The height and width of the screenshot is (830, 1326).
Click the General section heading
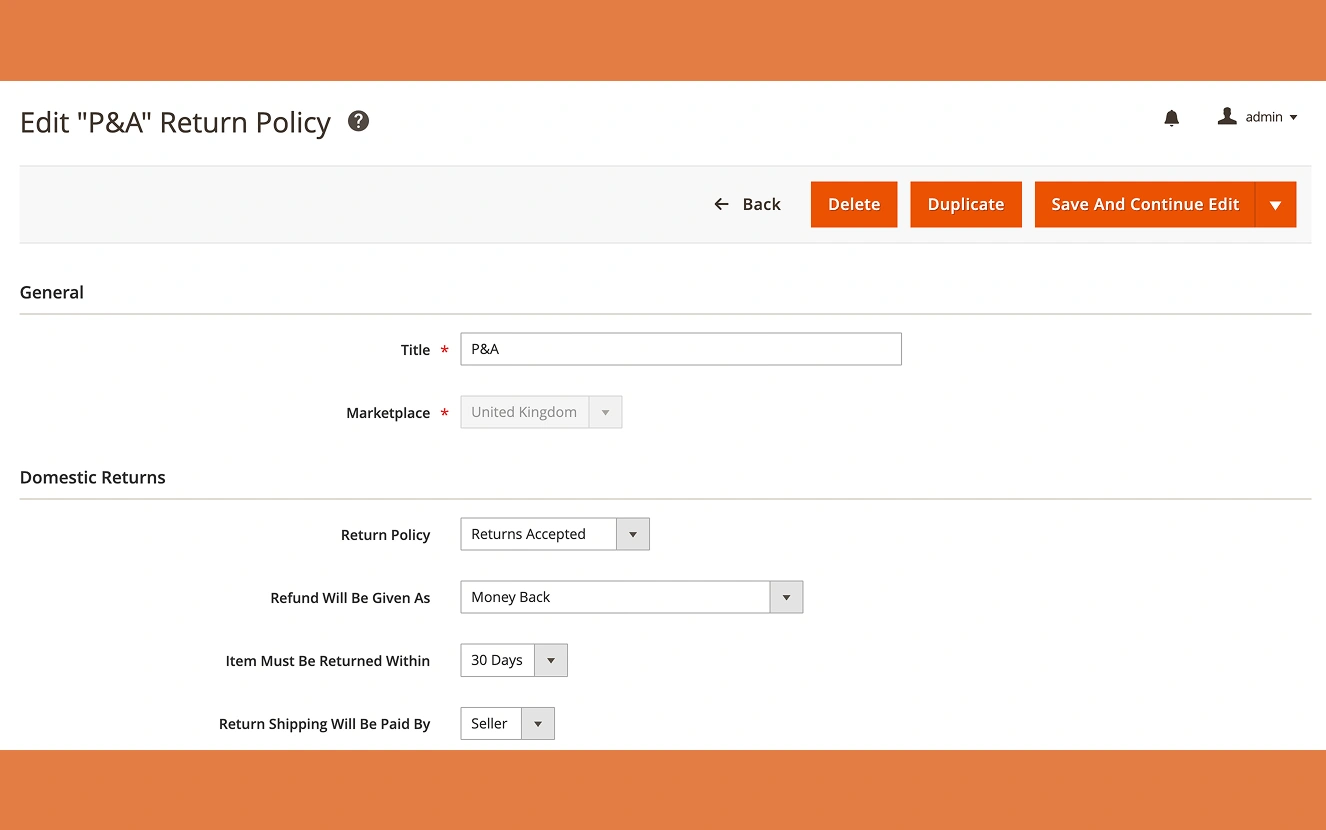click(52, 292)
